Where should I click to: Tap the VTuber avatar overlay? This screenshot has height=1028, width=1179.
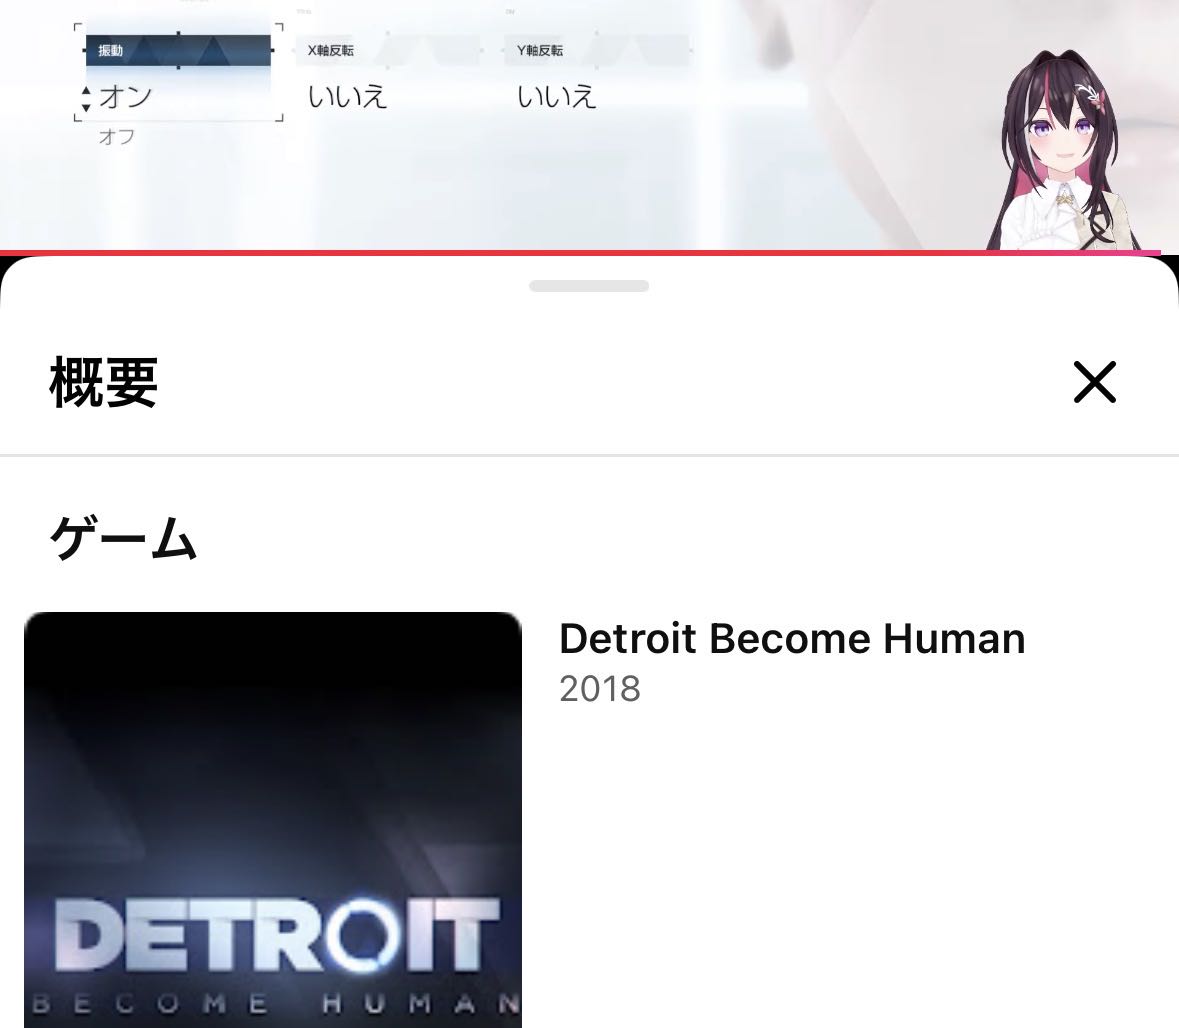(x=1055, y=160)
